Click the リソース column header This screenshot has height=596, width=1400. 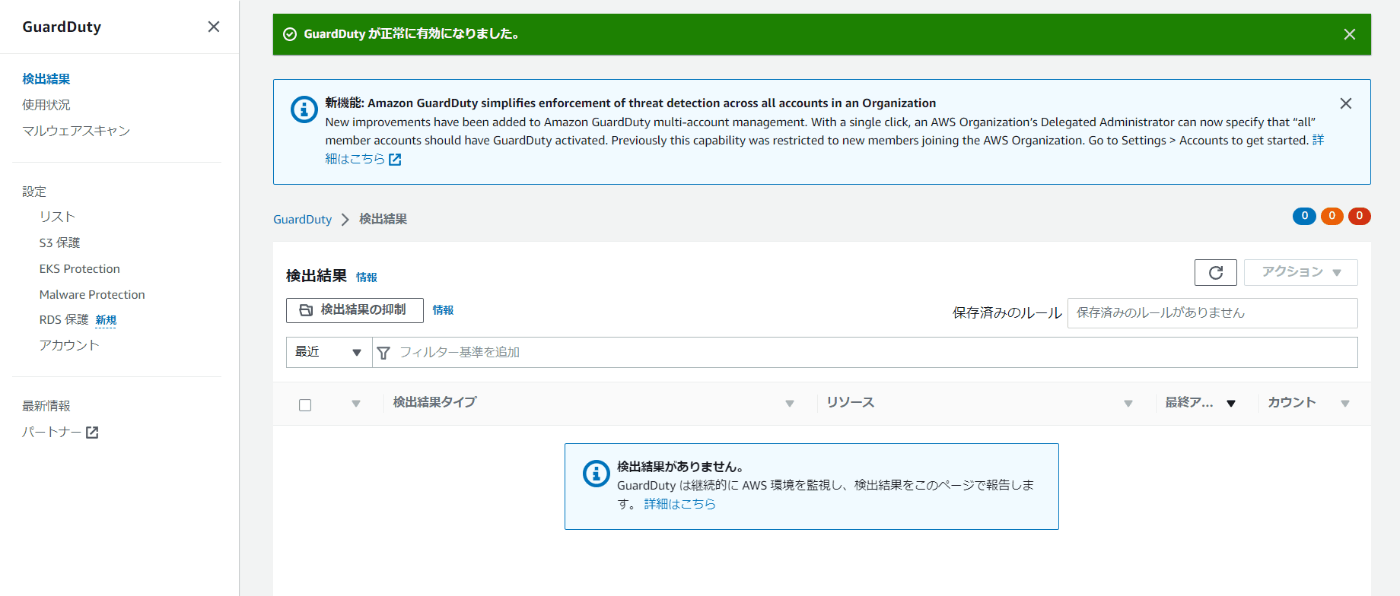[x=850, y=403]
